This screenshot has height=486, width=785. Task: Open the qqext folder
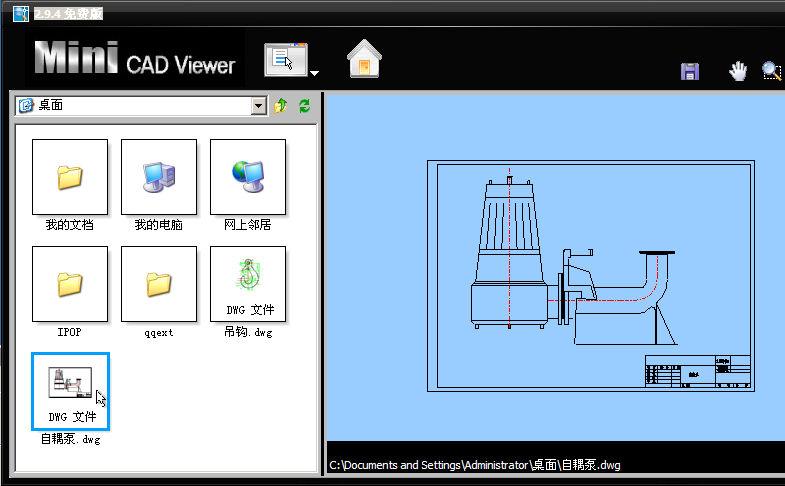click(x=158, y=284)
